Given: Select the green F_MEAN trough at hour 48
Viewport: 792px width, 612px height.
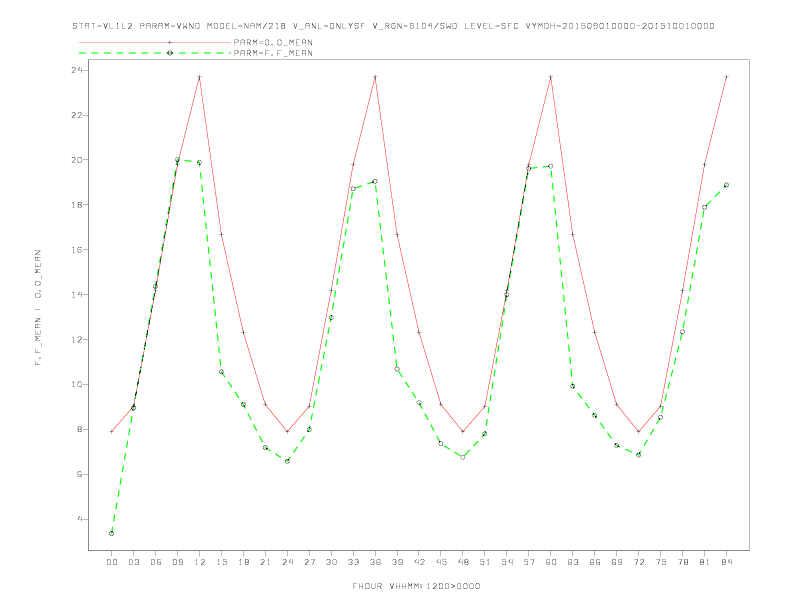Looking at the screenshot, I should coord(463,457).
